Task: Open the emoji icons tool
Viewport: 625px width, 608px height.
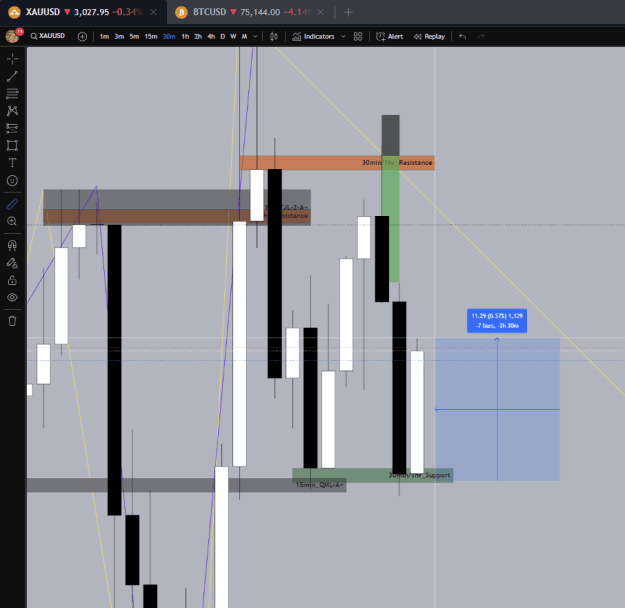Action: [12, 181]
